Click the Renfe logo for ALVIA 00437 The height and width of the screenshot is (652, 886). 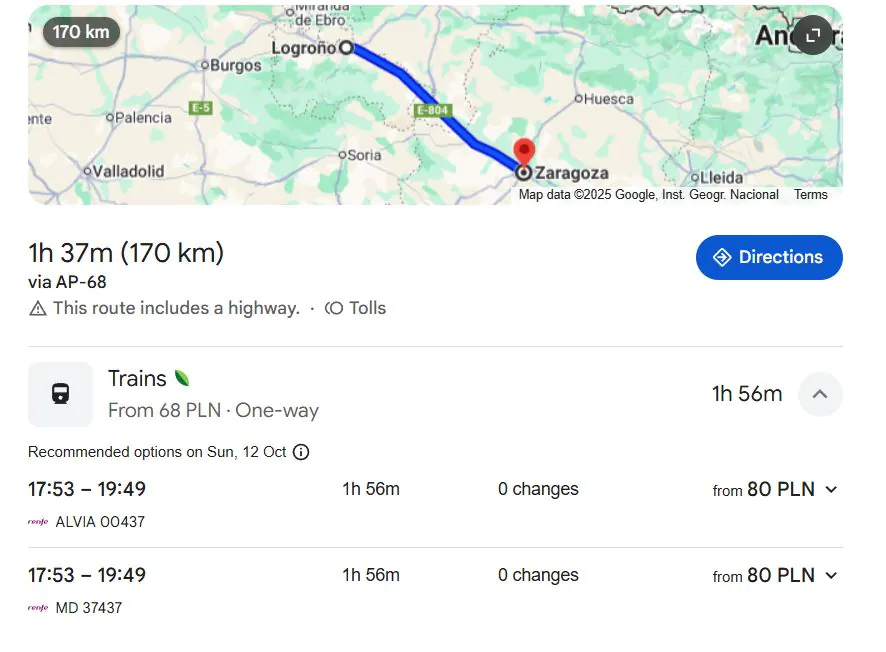pos(38,522)
